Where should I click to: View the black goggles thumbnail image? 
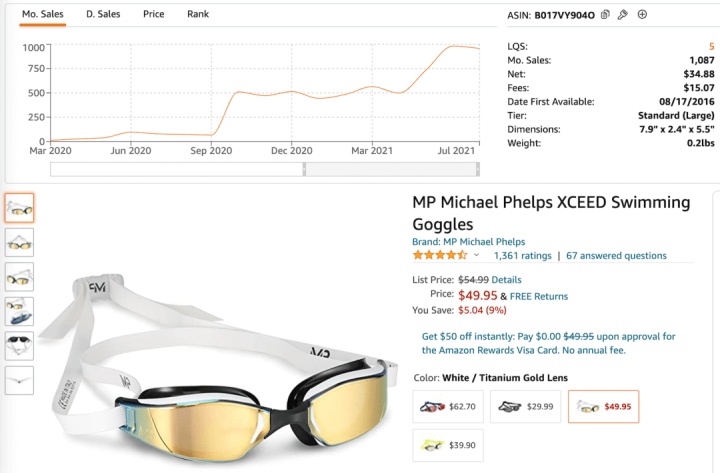click(19, 345)
